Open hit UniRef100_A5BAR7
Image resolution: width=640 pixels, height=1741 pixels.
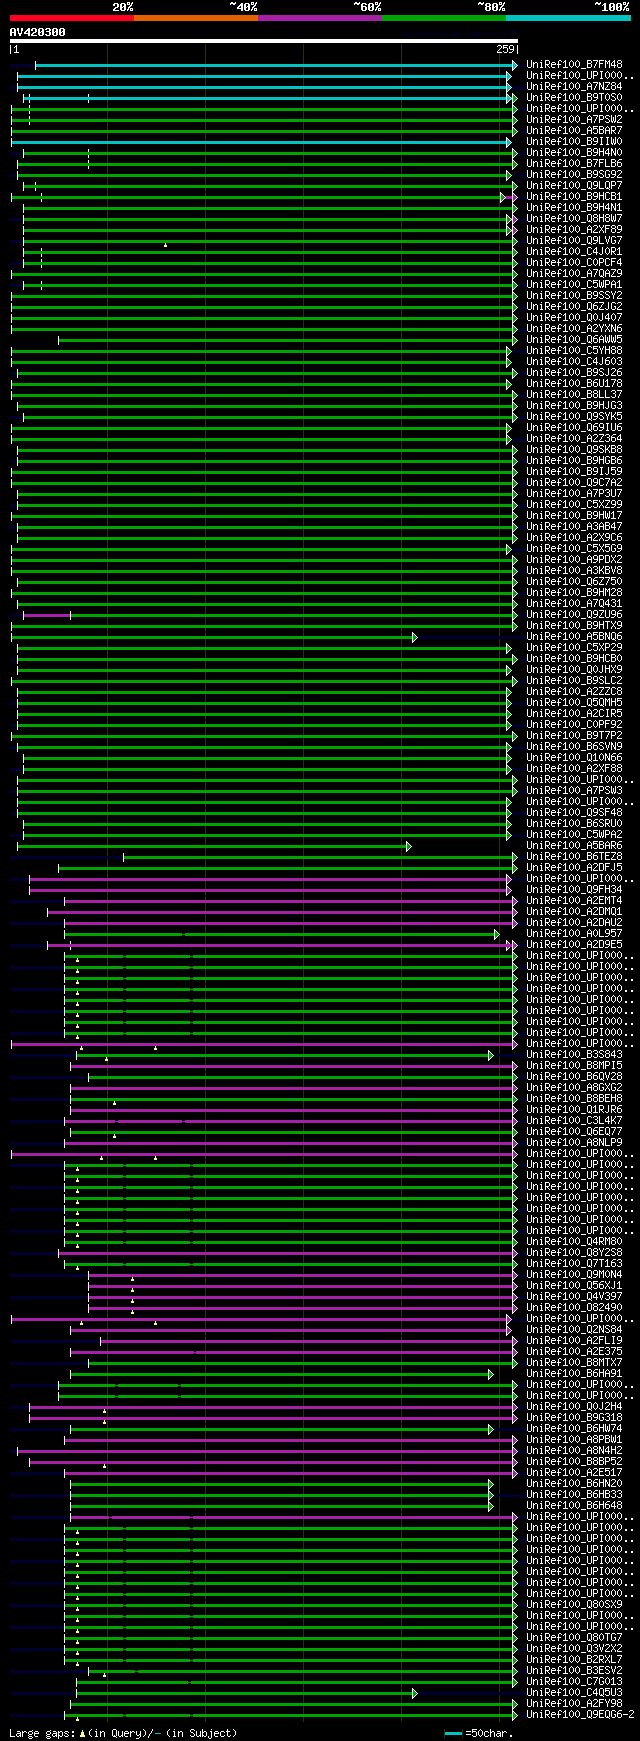tap(574, 131)
